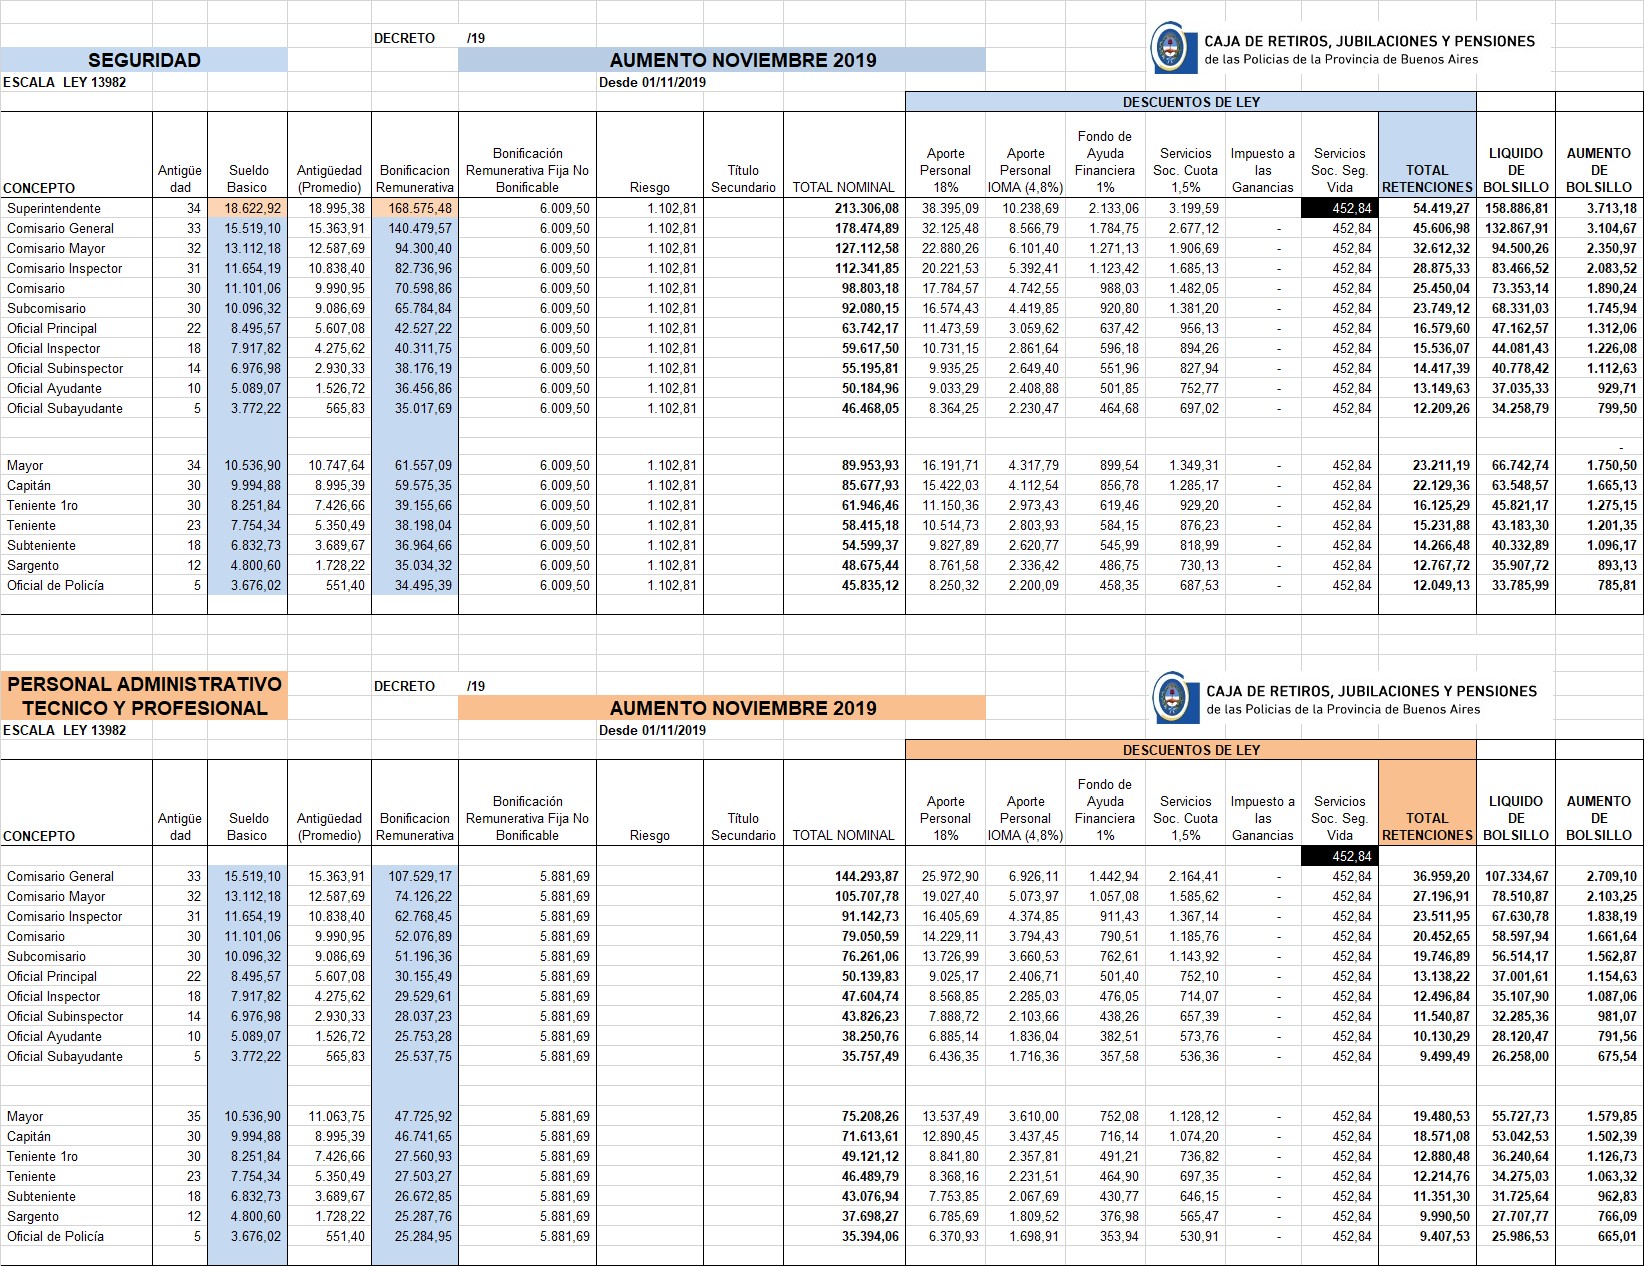Select Oficial de Policía liquido 33.785,99
Screen dimensions: 1644x1266
pyautogui.click(x=1520, y=585)
